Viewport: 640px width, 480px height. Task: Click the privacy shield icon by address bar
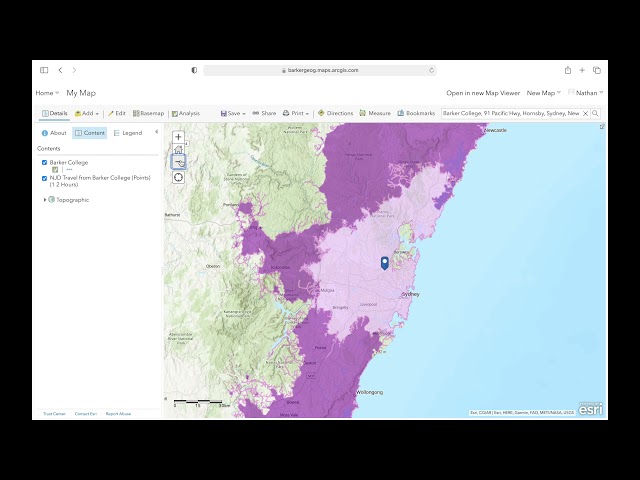point(194,70)
